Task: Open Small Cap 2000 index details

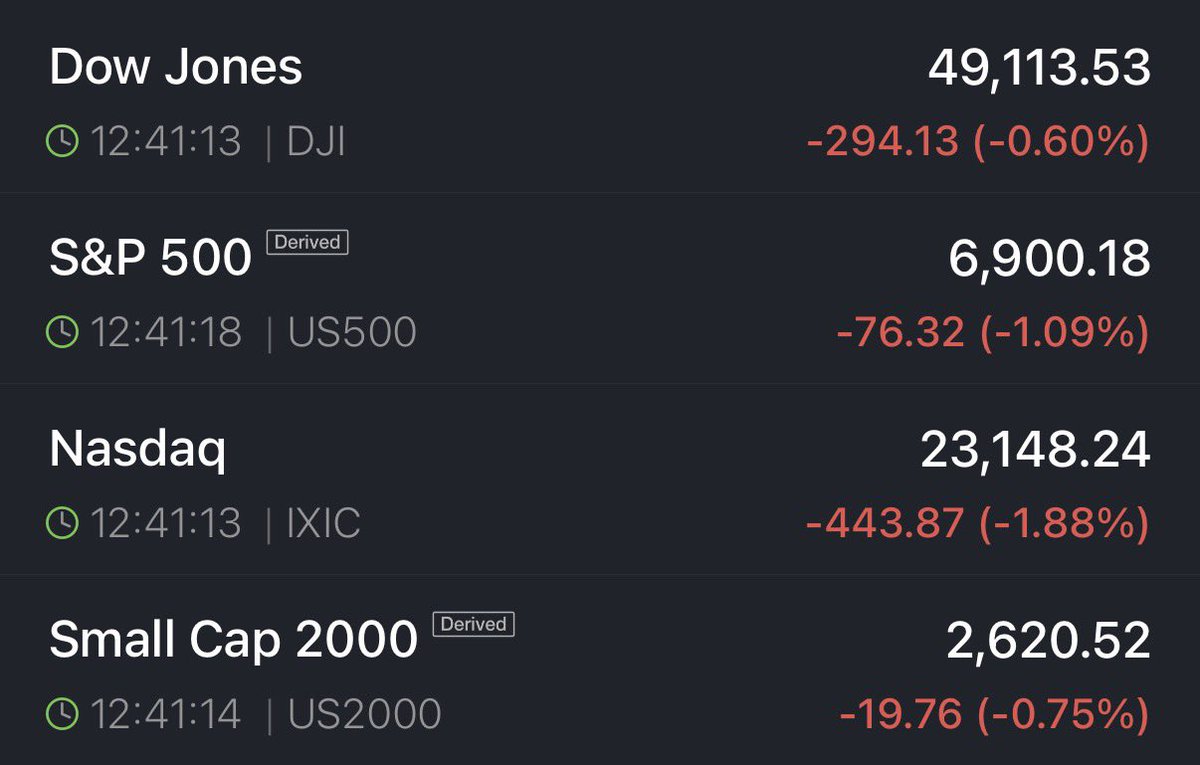Action: tap(233, 640)
